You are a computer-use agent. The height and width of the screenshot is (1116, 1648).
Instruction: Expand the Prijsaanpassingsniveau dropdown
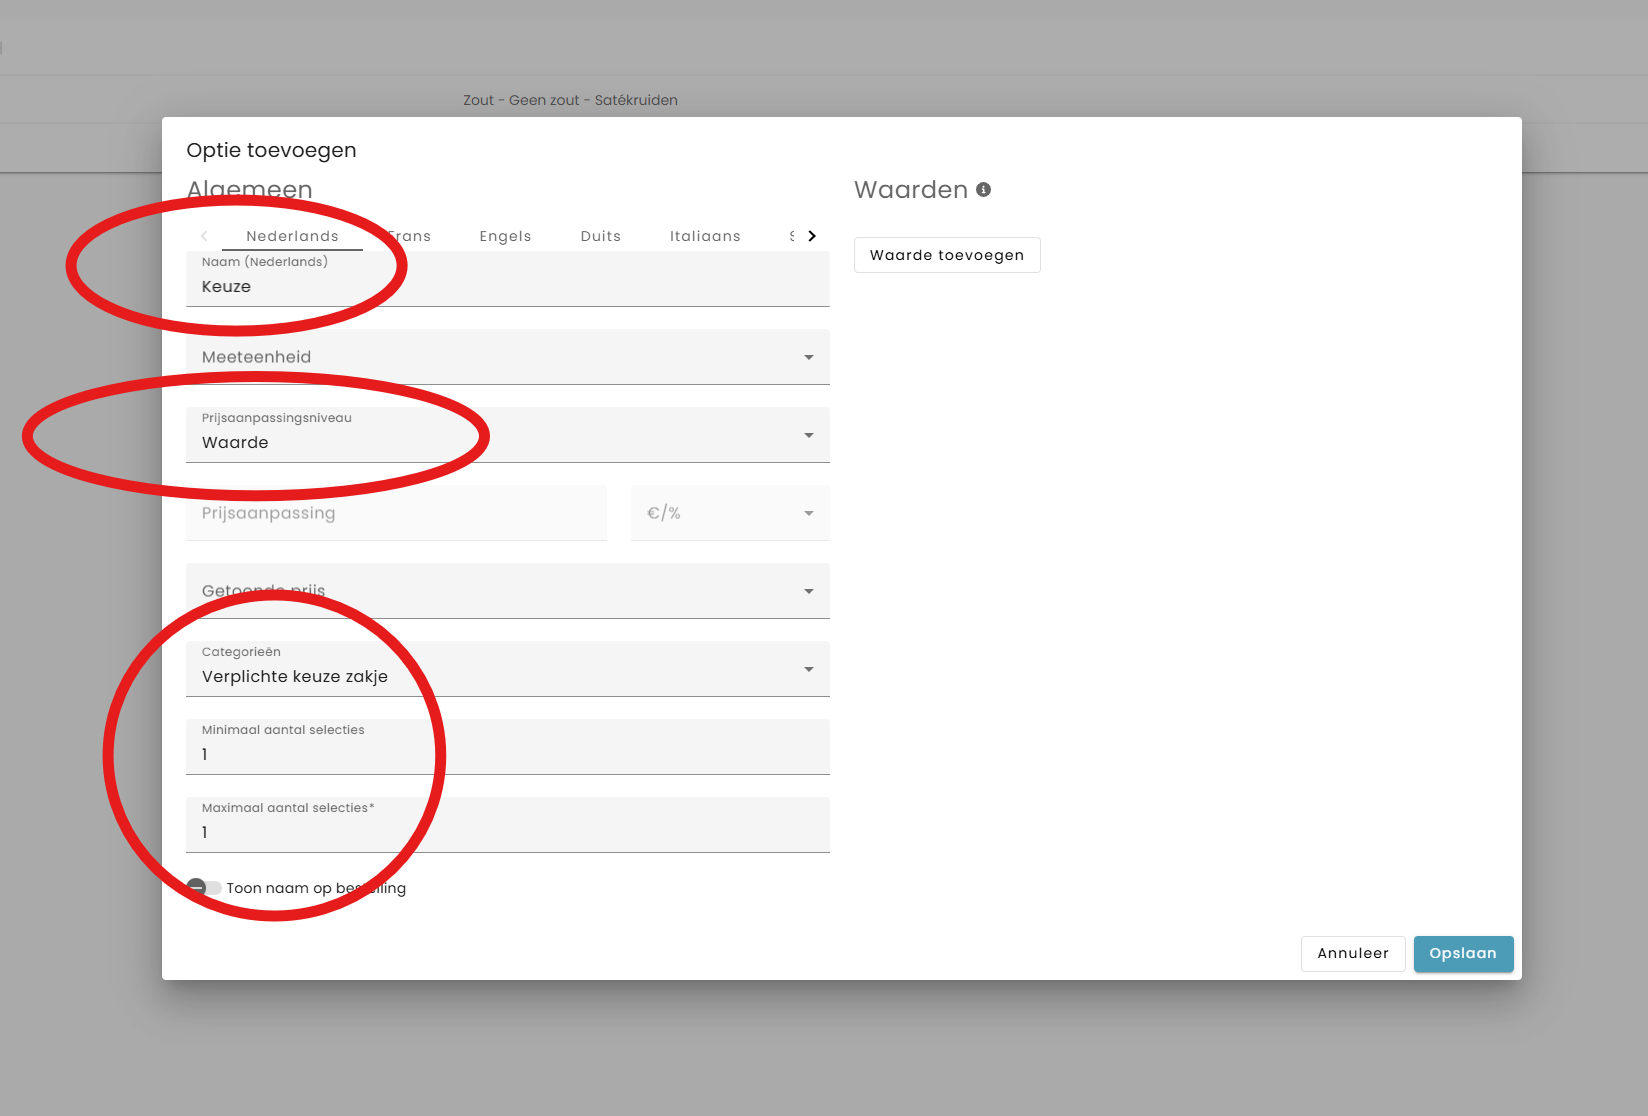tap(507, 435)
